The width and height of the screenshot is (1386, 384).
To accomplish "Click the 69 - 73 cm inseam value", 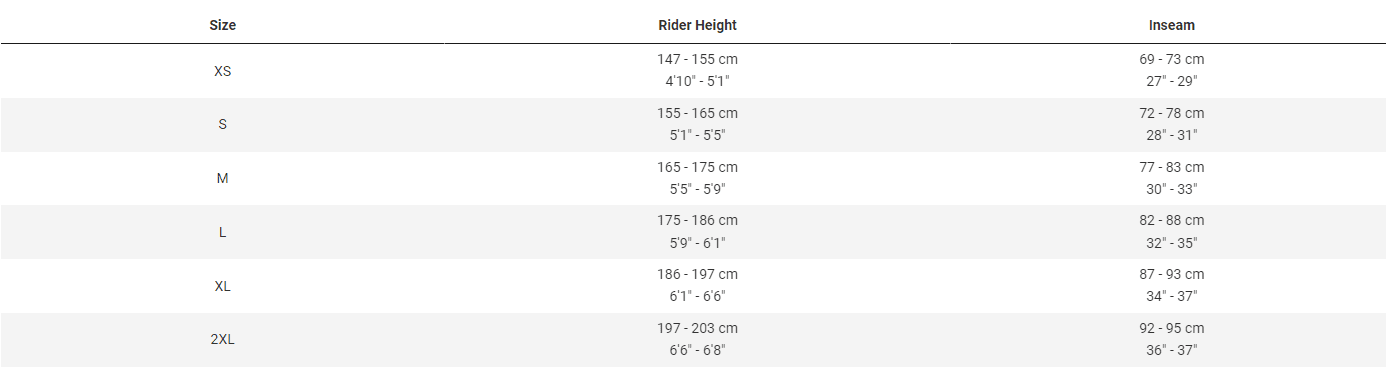I will coord(1172,60).
